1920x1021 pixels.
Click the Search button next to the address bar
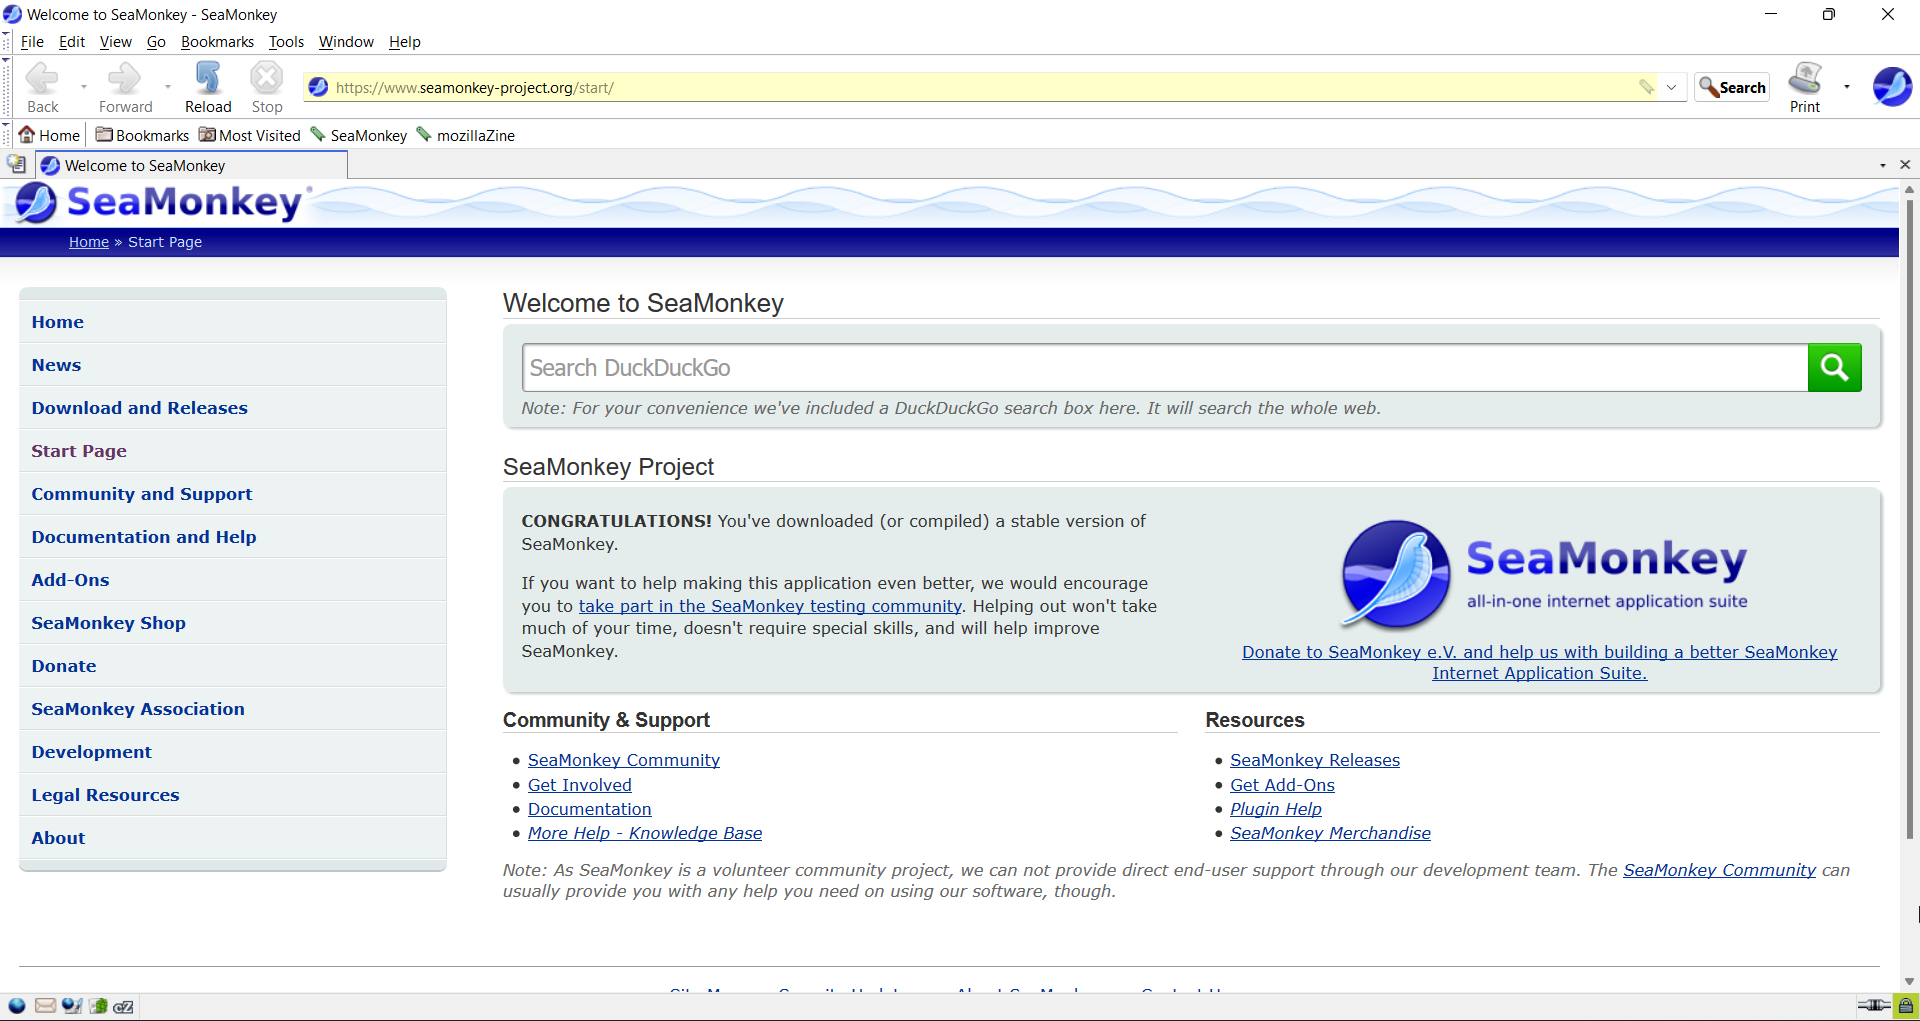(x=1732, y=87)
